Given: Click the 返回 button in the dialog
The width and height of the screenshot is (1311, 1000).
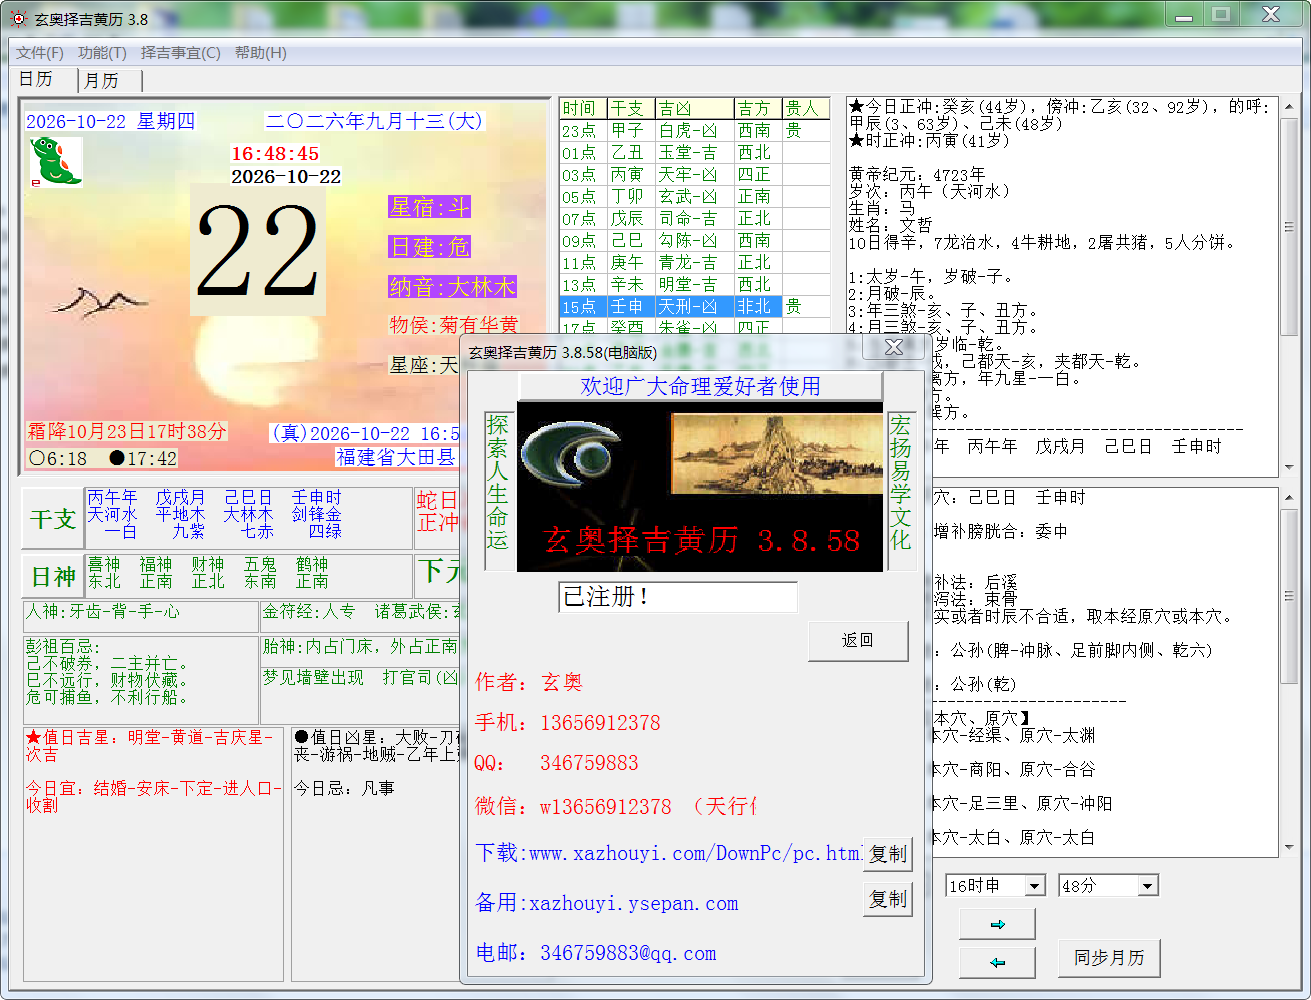Looking at the screenshot, I should [x=858, y=641].
